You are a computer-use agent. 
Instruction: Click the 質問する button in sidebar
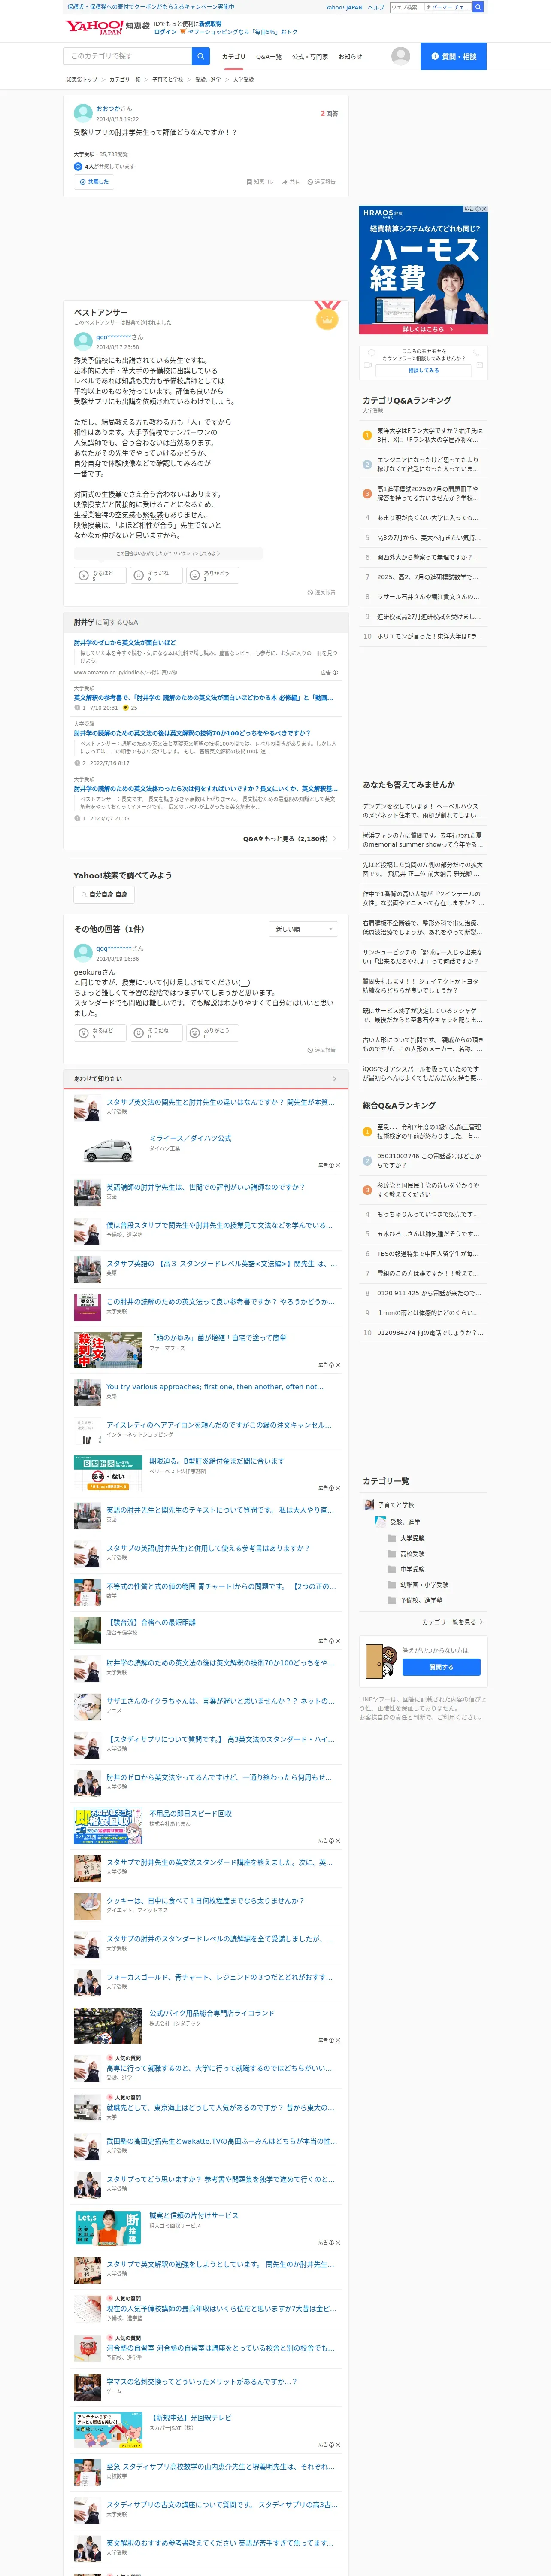441,1667
